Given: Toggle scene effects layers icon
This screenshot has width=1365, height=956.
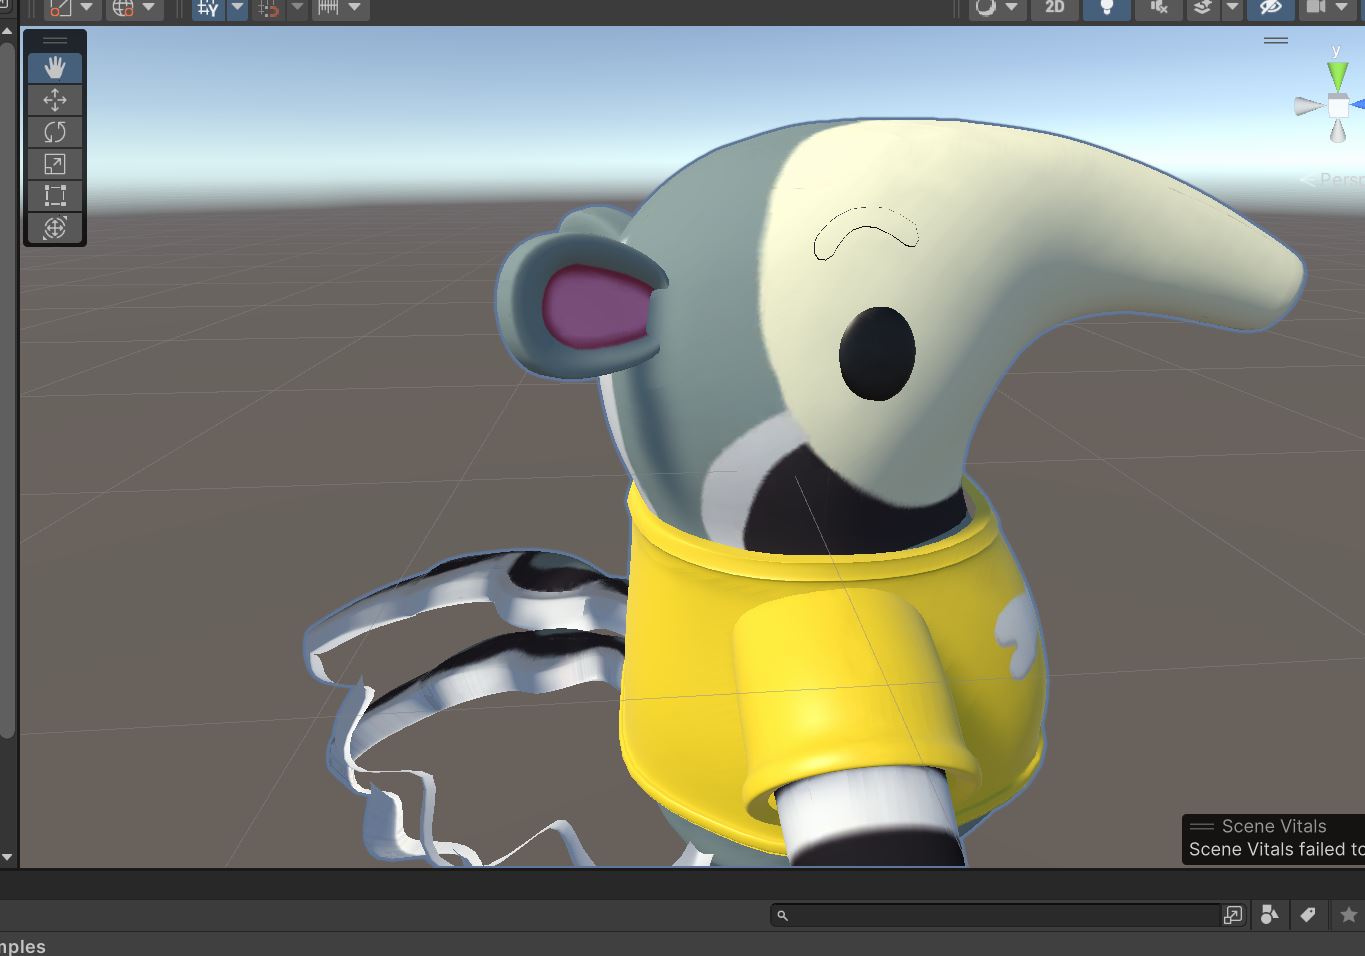Looking at the screenshot, I should pyautogui.click(x=1203, y=8).
